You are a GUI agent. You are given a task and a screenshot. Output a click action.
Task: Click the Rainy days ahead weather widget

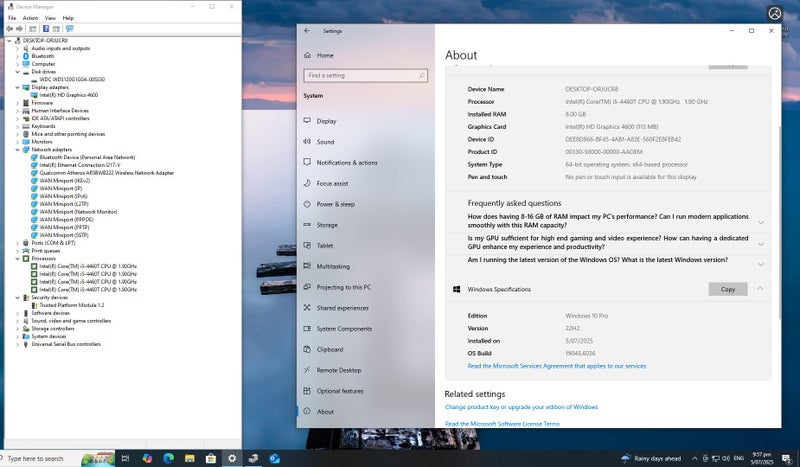pos(652,458)
